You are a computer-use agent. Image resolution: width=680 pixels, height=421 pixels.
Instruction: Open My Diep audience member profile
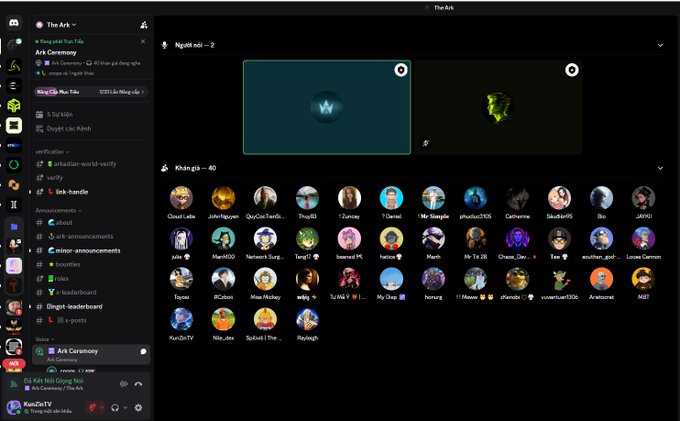point(391,284)
